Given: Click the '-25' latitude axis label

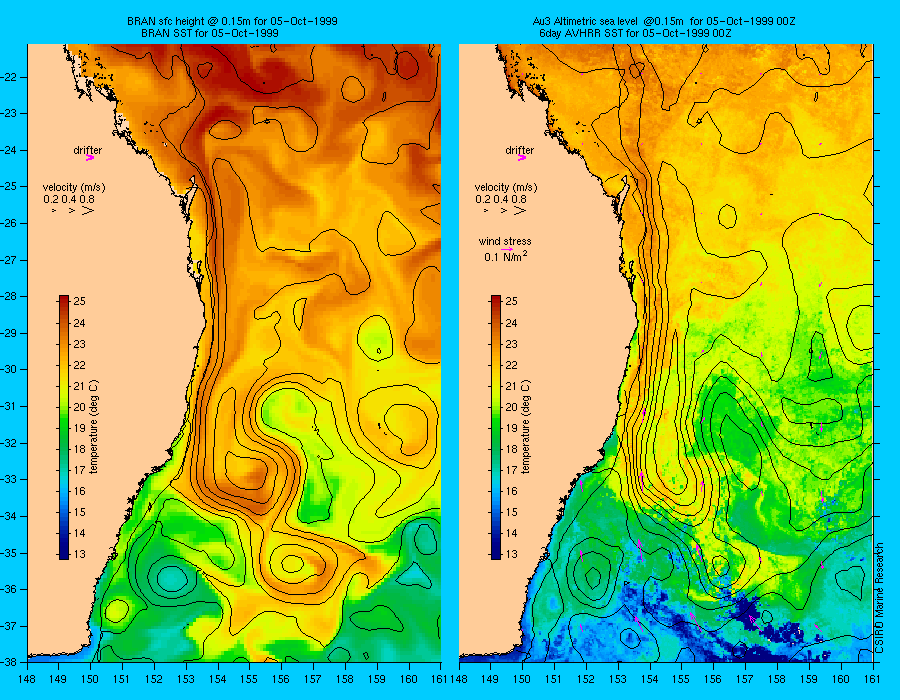Looking at the screenshot, I should coord(9,186).
